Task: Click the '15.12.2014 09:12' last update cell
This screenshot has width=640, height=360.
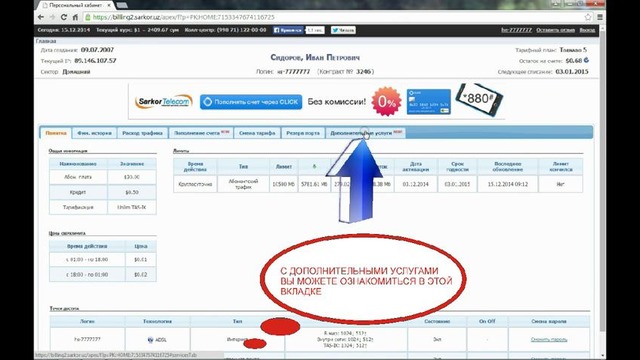Action: coord(508,184)
